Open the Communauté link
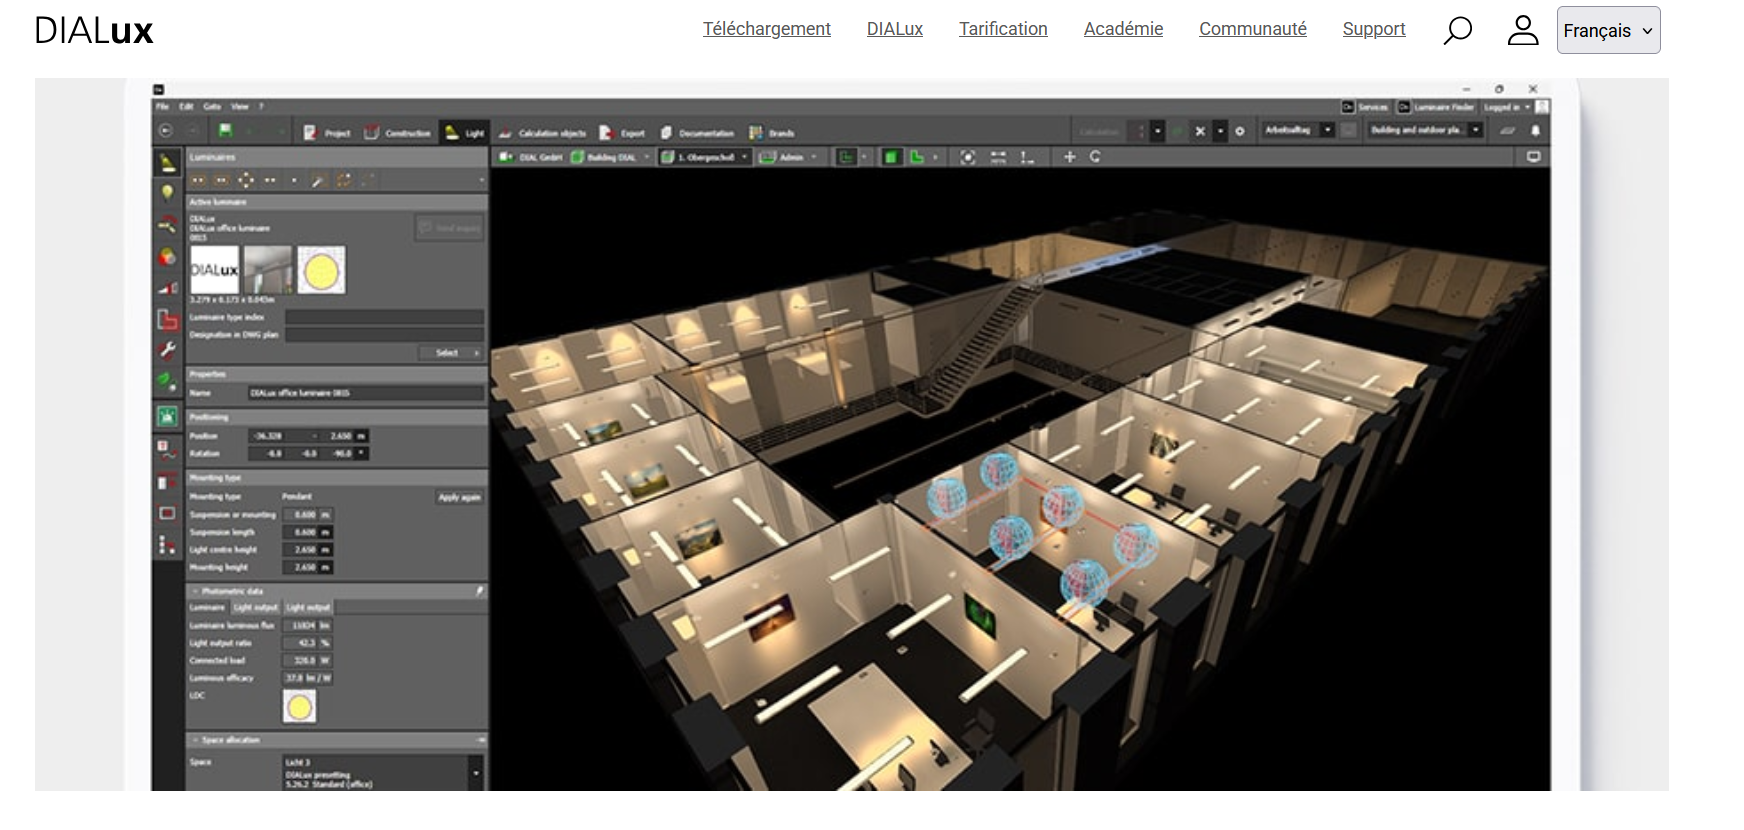The width and height of the screenshot is (1744, 830). tap(1252, 29)
